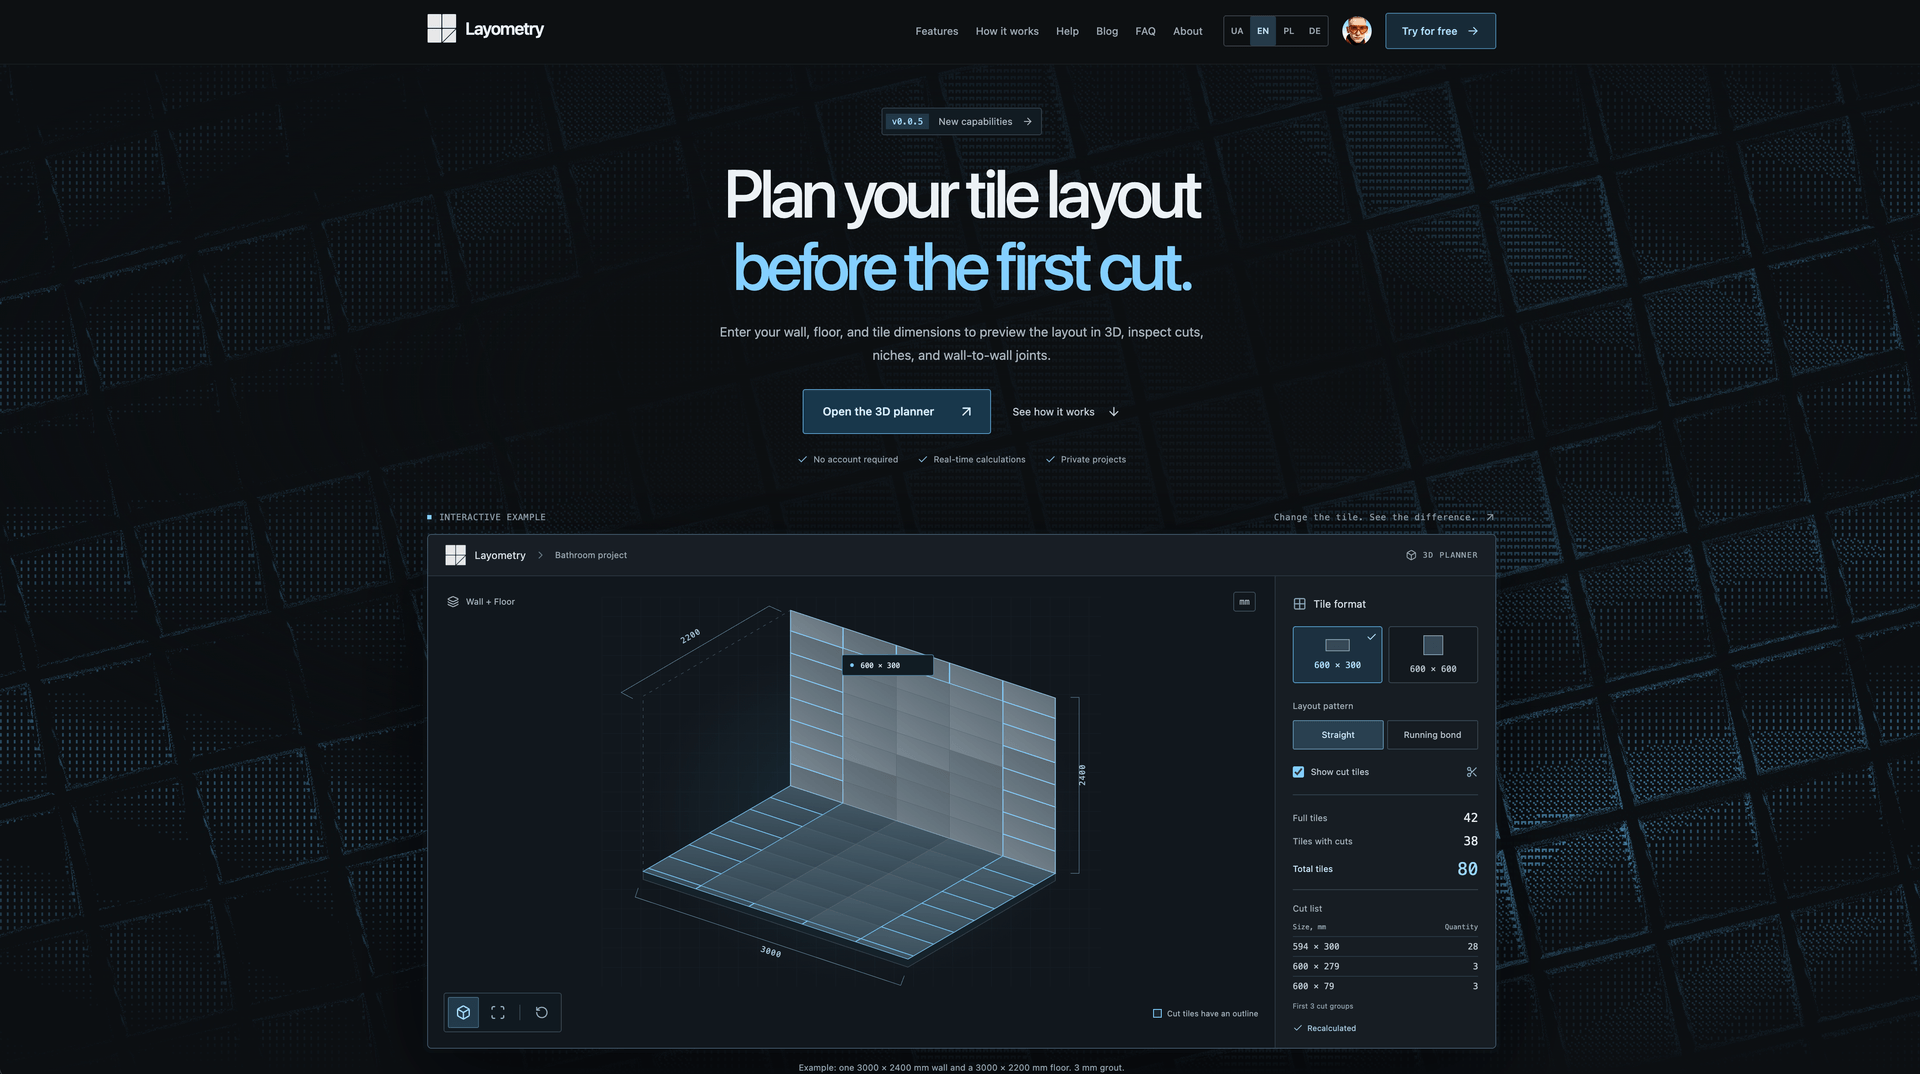Select the 3D cube view tool

pos(463,1012)
